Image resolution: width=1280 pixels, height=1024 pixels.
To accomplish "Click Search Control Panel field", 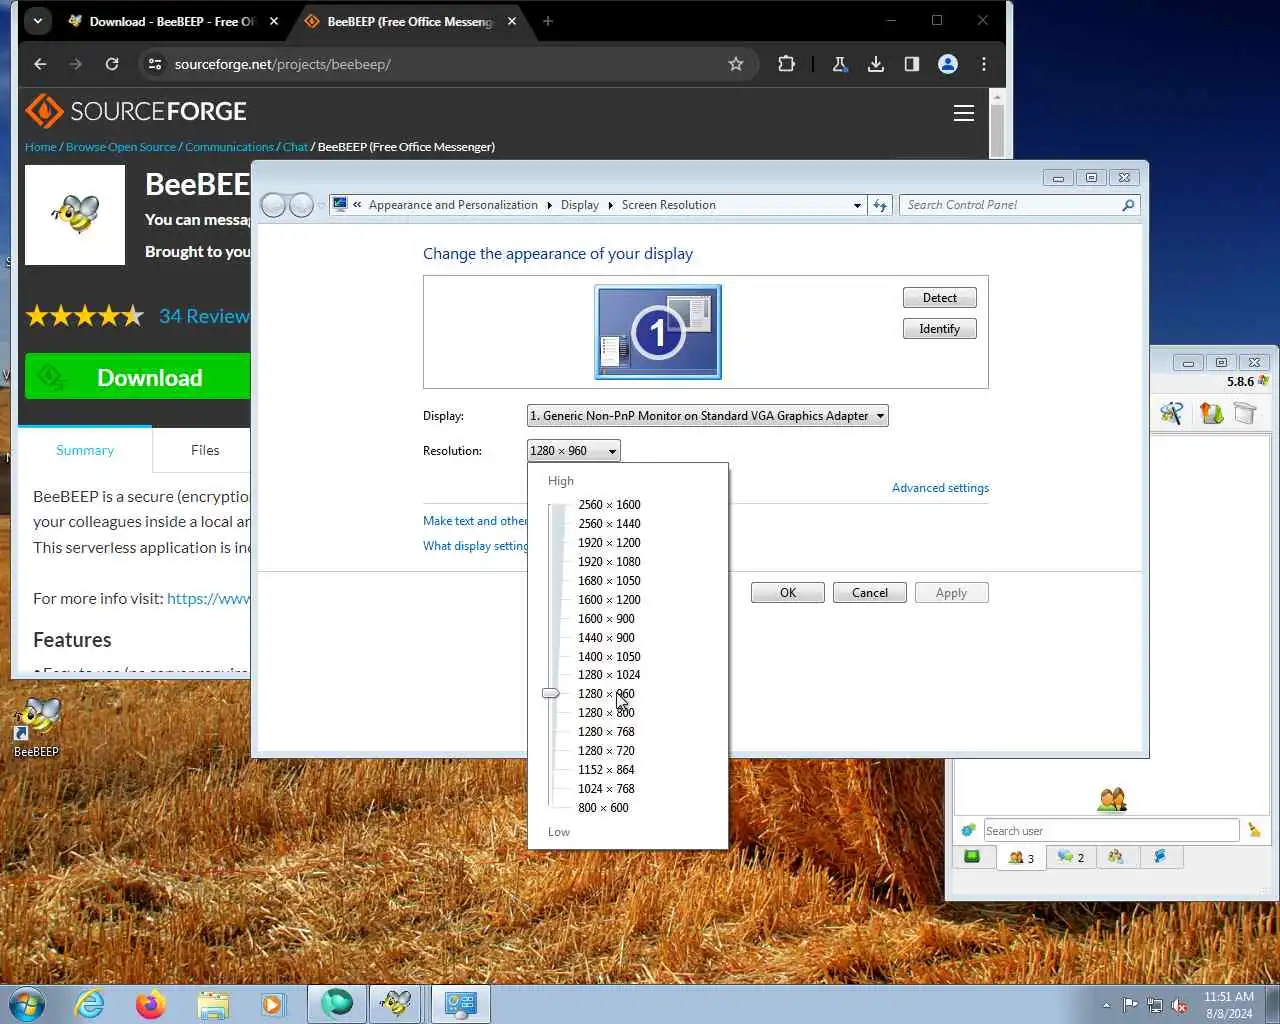I will coord(1010,205).
